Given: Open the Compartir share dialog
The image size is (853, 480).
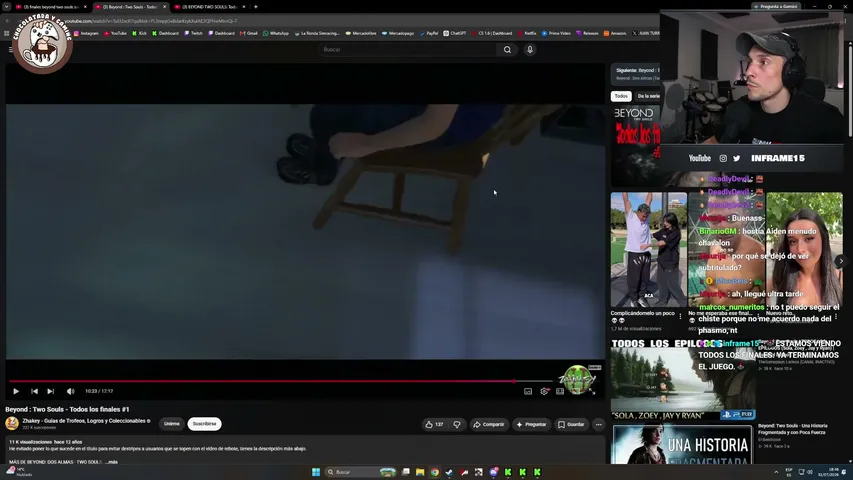Looking at the screenshot, I should (x=489, y=424).
